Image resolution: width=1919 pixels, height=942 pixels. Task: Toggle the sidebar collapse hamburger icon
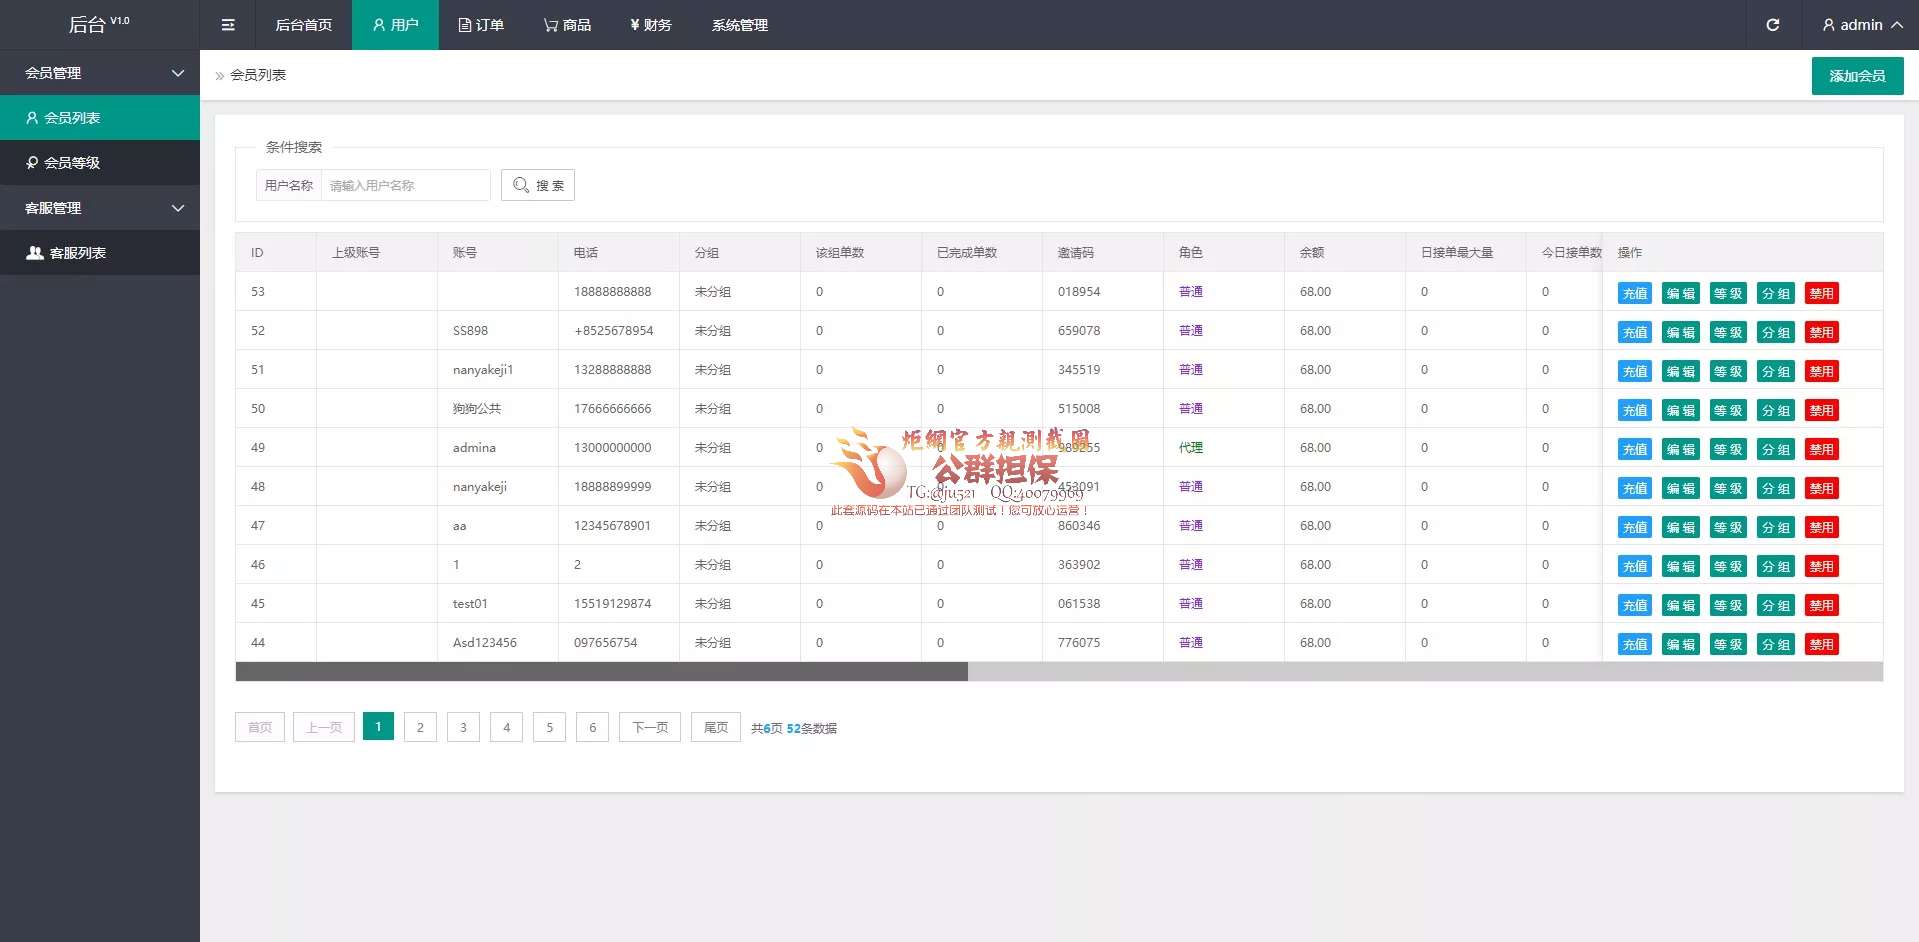click(x=228, y=25)
